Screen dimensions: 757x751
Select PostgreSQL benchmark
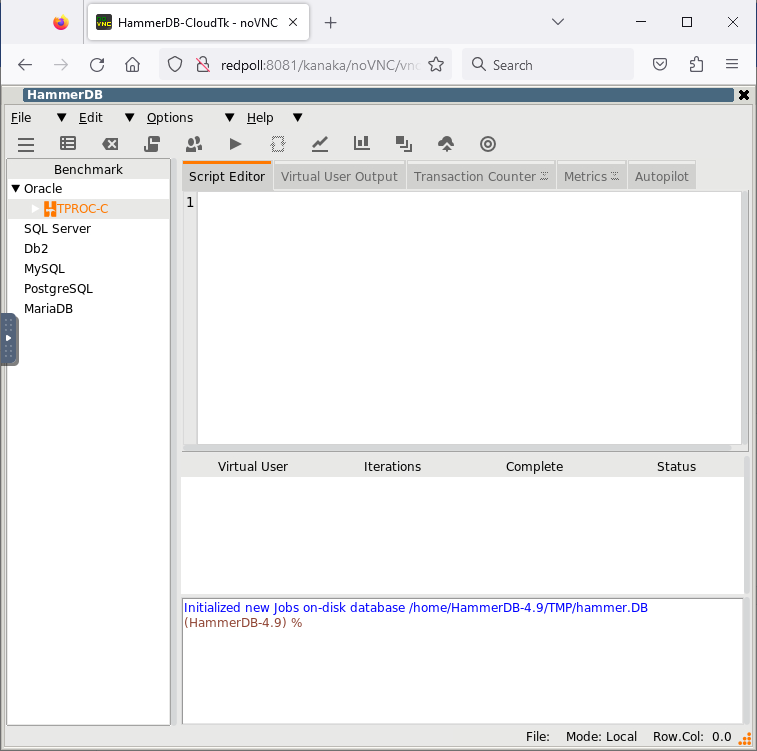(58, 289)
